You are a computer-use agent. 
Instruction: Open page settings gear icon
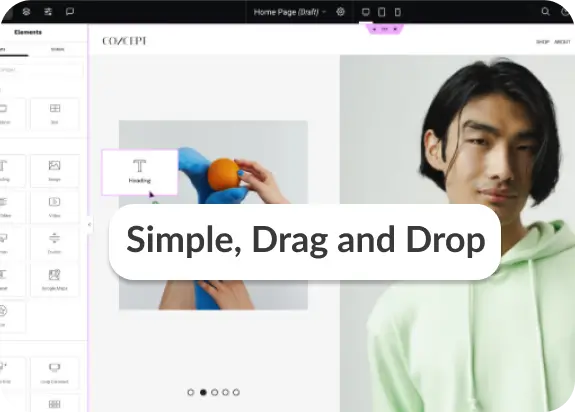(340, 12)
